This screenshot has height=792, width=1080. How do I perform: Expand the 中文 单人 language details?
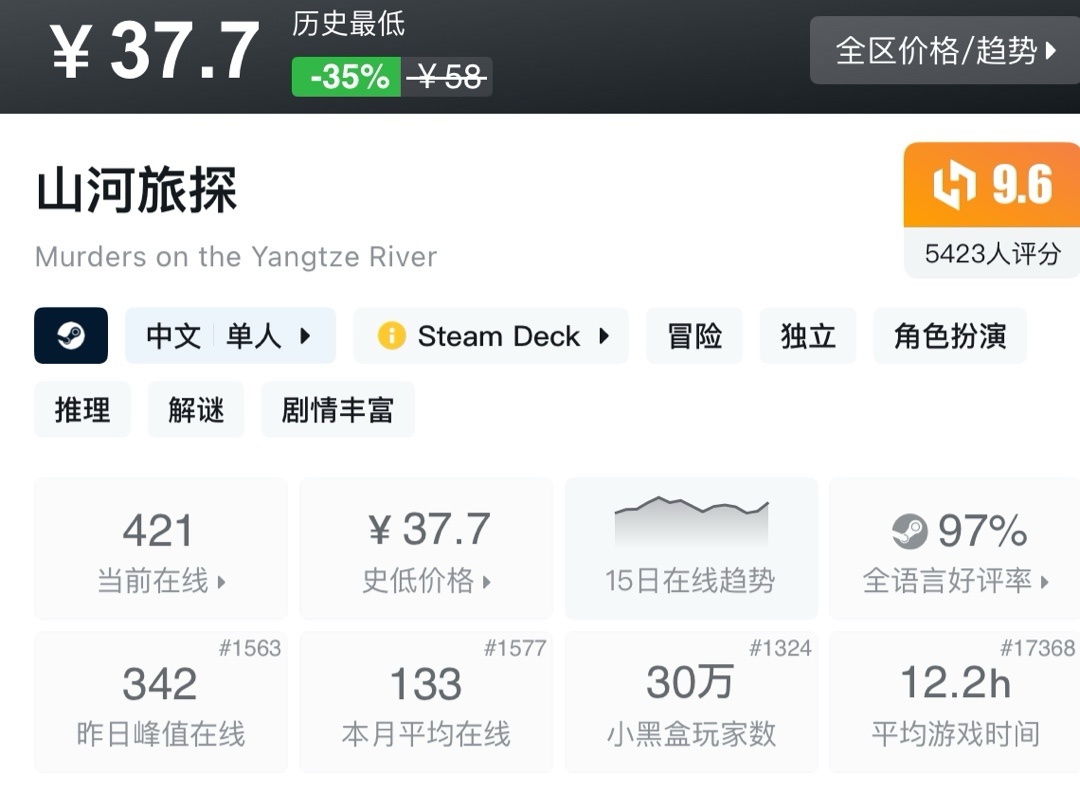[x=230, y=336]
